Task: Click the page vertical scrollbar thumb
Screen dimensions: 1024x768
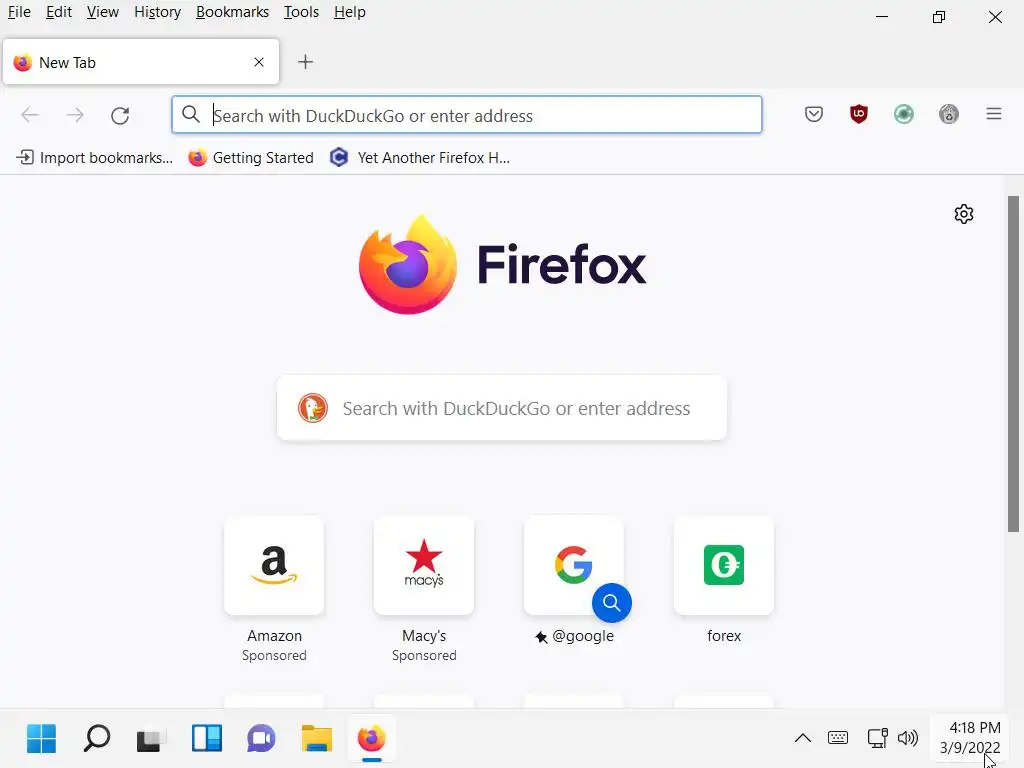Action: [x=1013, y=364]
